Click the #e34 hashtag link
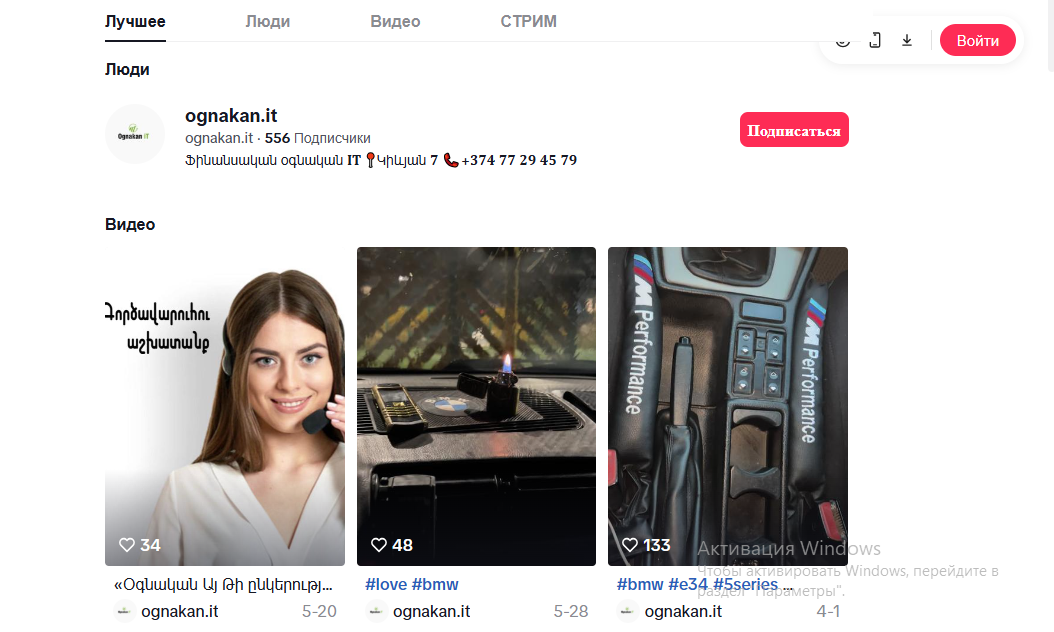This screenshot has width=1054, height=632. point(688,584)
